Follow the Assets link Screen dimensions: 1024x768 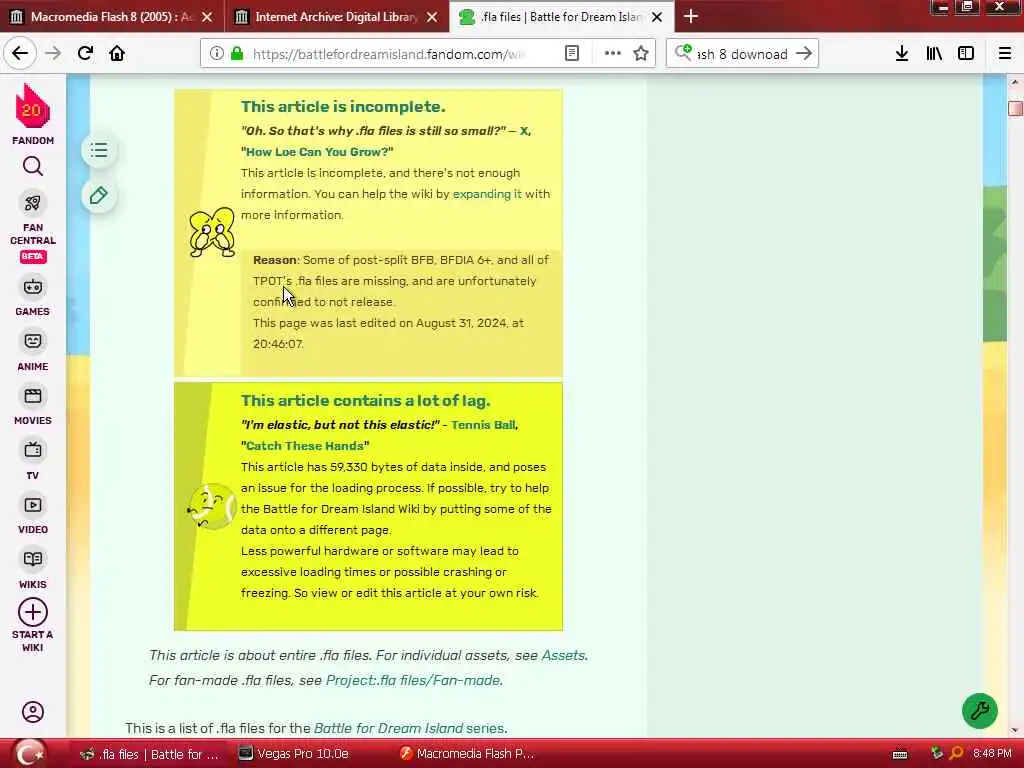pos(563,655)
